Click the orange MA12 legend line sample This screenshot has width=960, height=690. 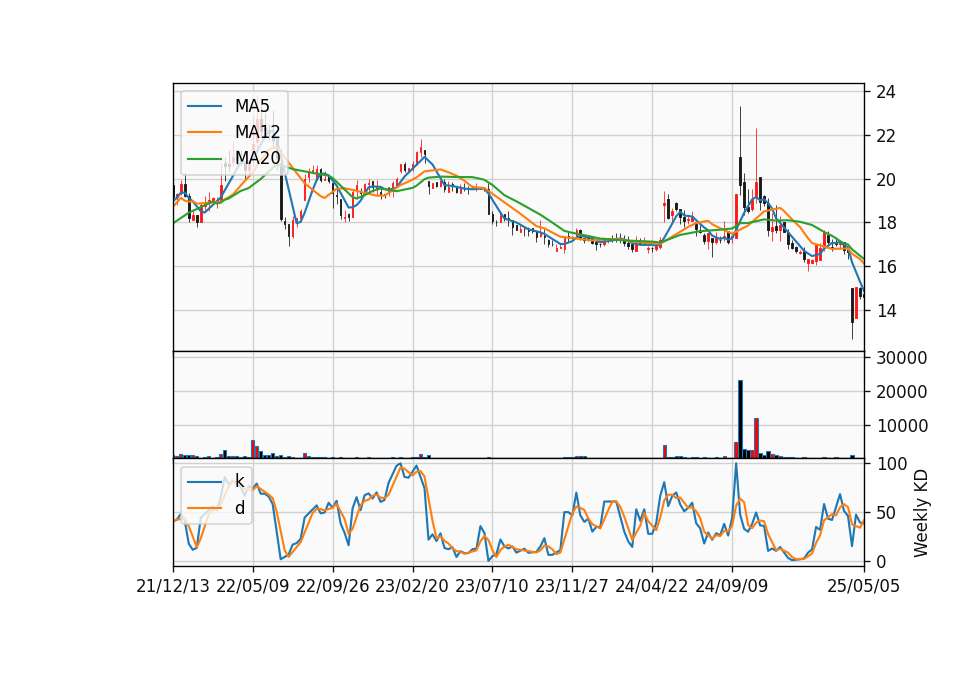coord(204,132)
